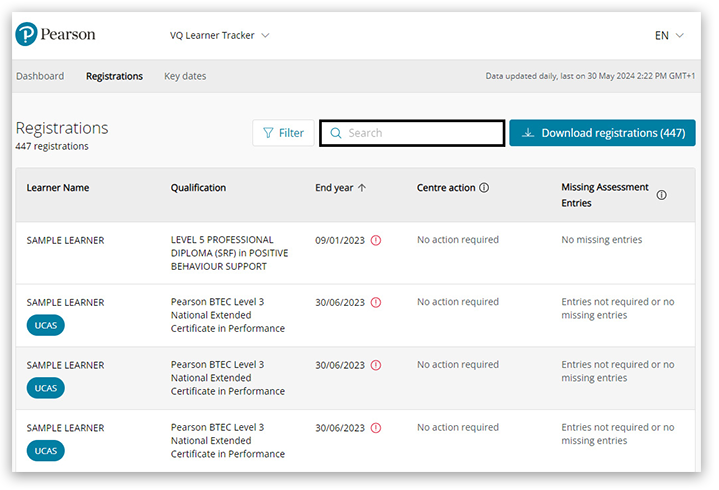Click the alert icon in the third row

coord(376,365)
